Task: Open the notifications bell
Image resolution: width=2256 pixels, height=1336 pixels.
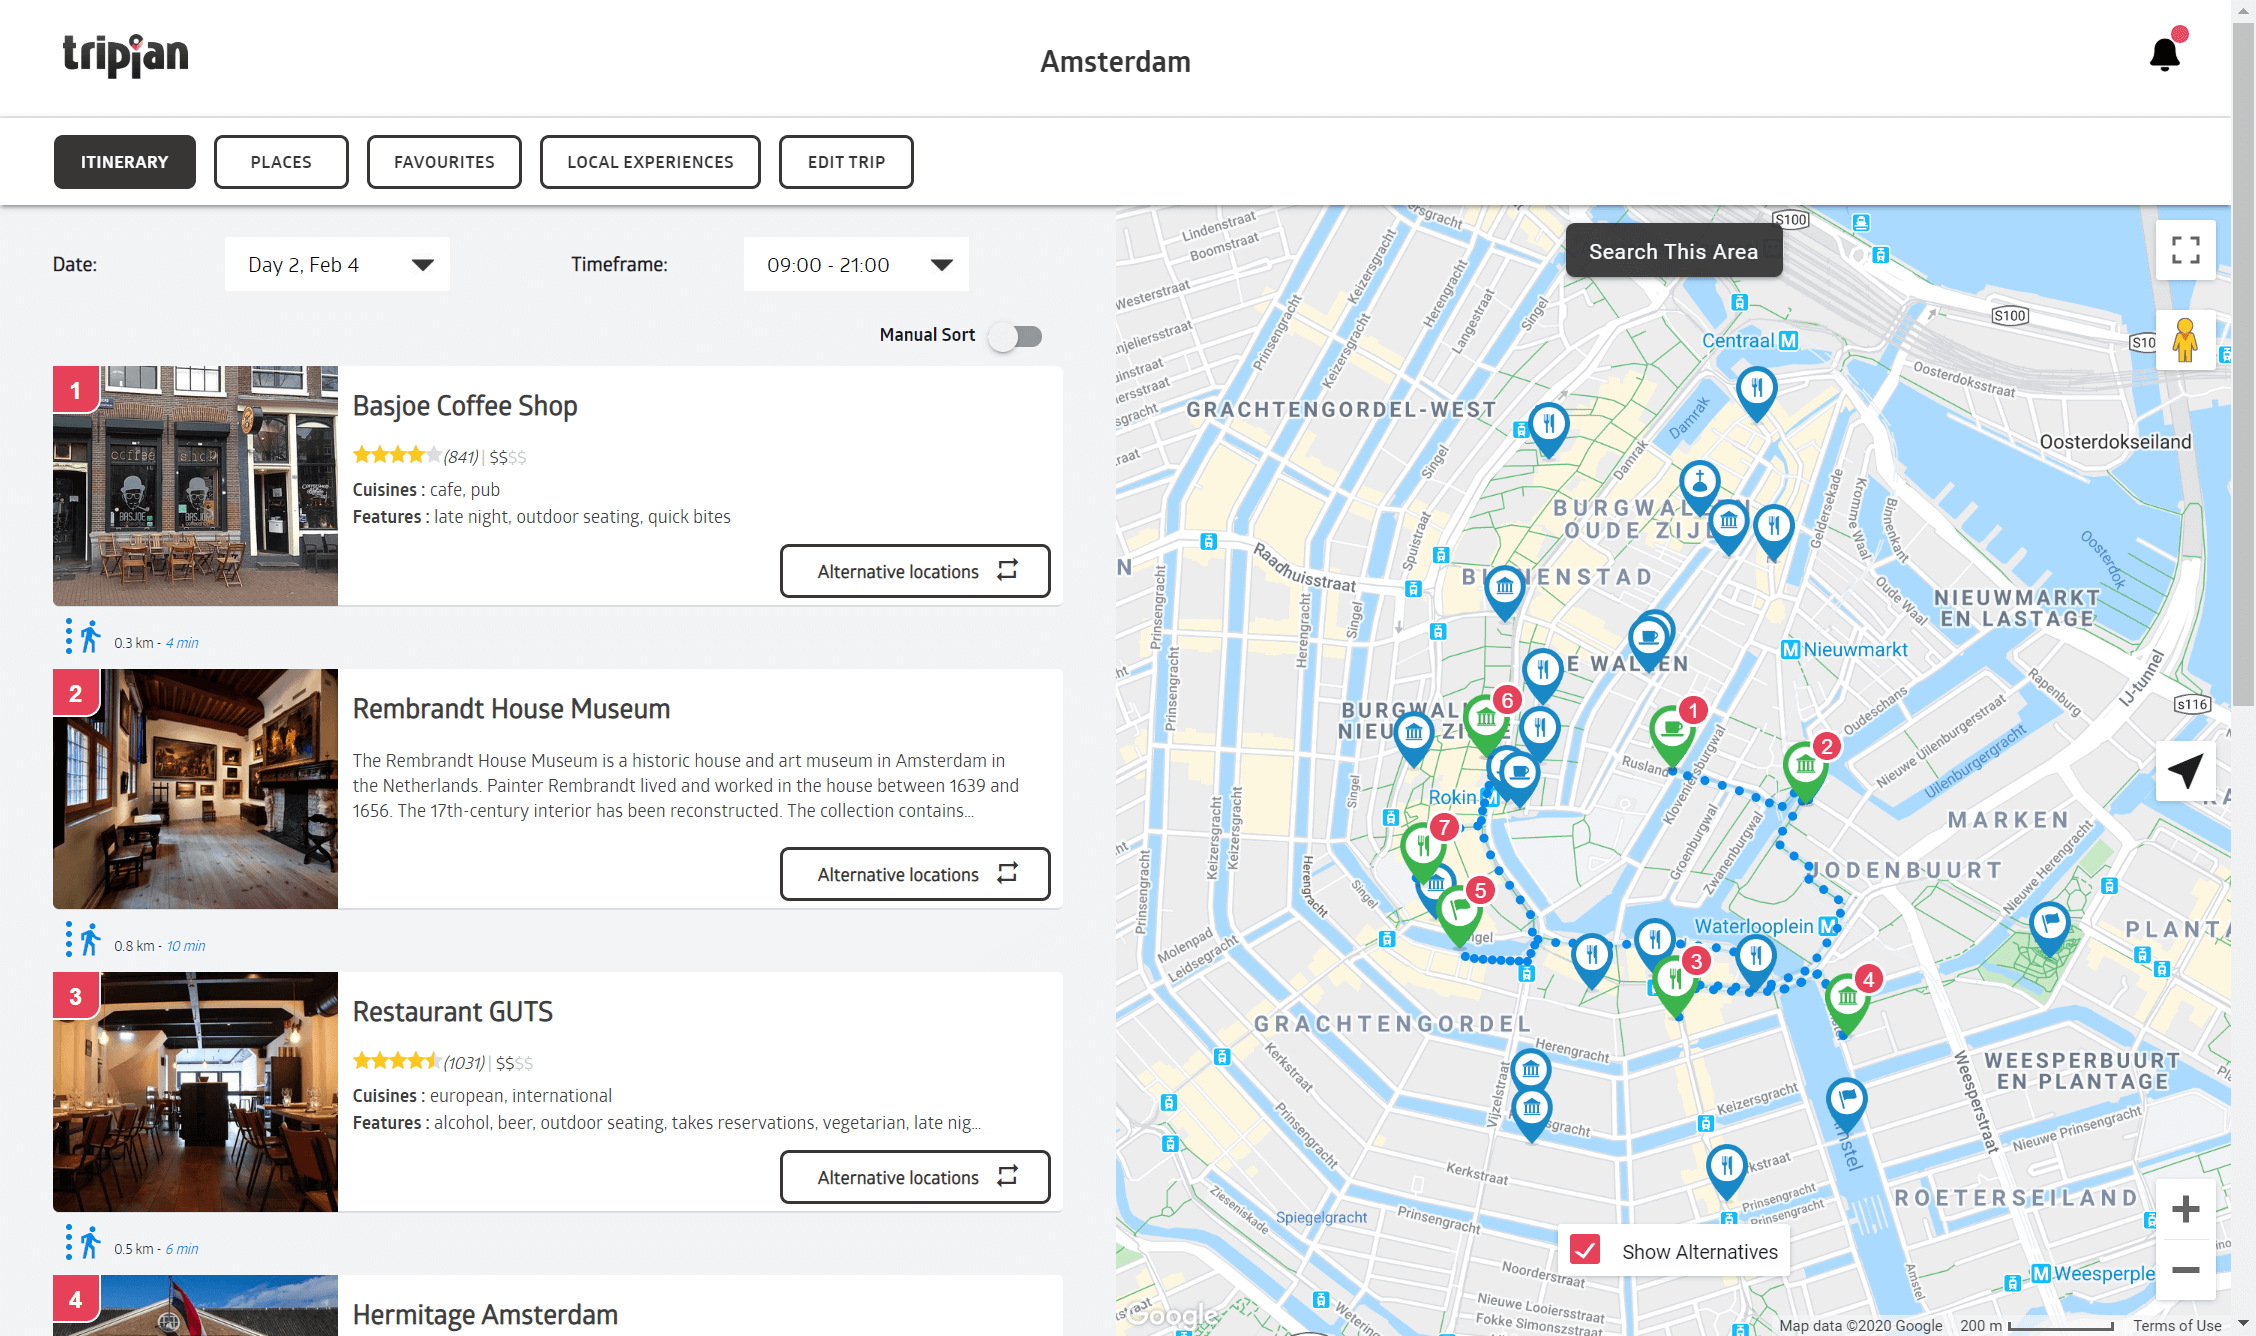Action: coord(2165,54)
